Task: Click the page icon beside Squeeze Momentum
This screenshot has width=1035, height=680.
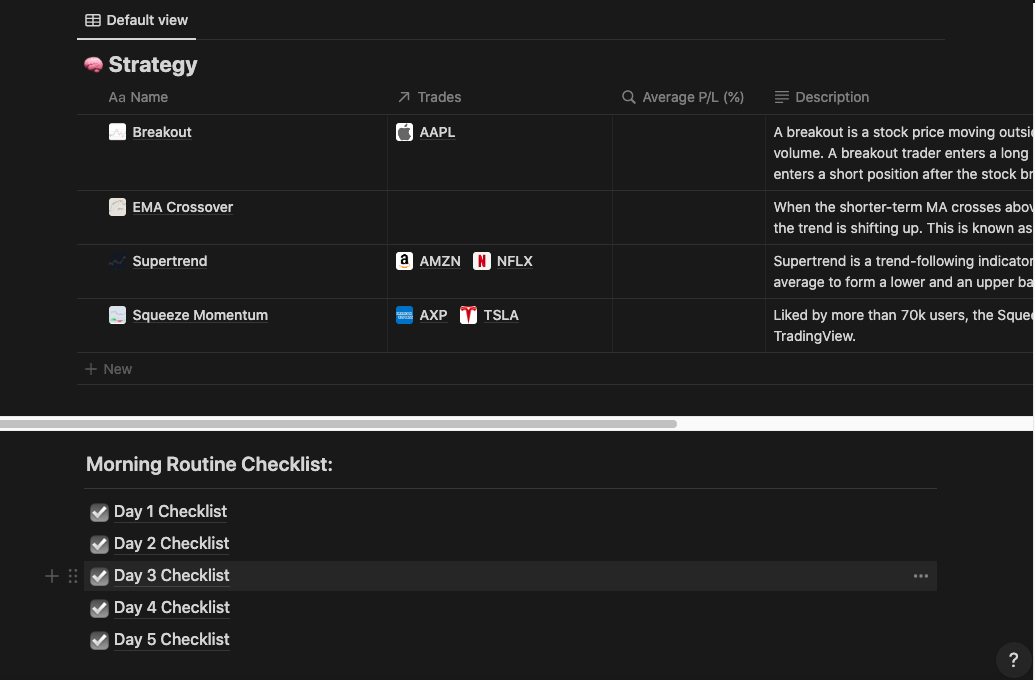Action: pyautogui.click(x=117, y=315)
